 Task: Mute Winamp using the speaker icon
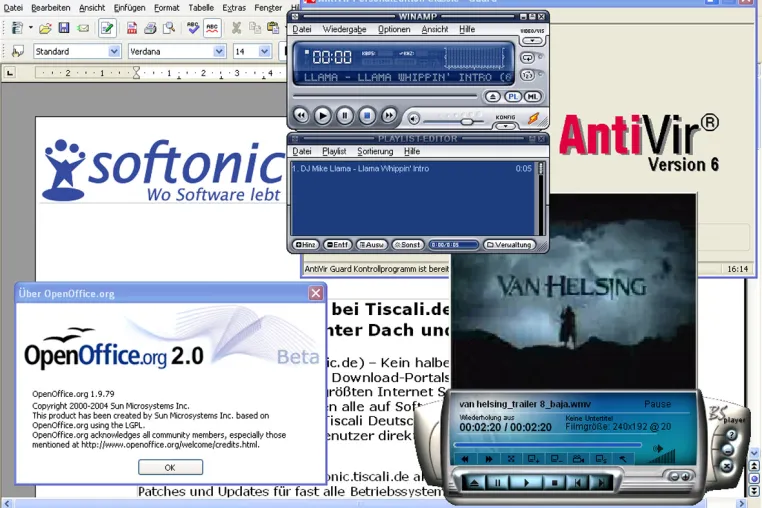(x=414, y=119)
